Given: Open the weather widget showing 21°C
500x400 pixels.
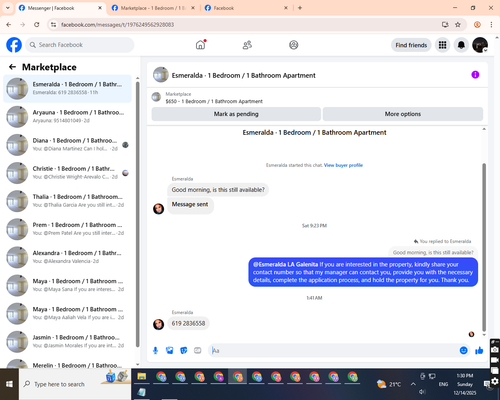Looking at the screenshot, I should tap(388, 384).
